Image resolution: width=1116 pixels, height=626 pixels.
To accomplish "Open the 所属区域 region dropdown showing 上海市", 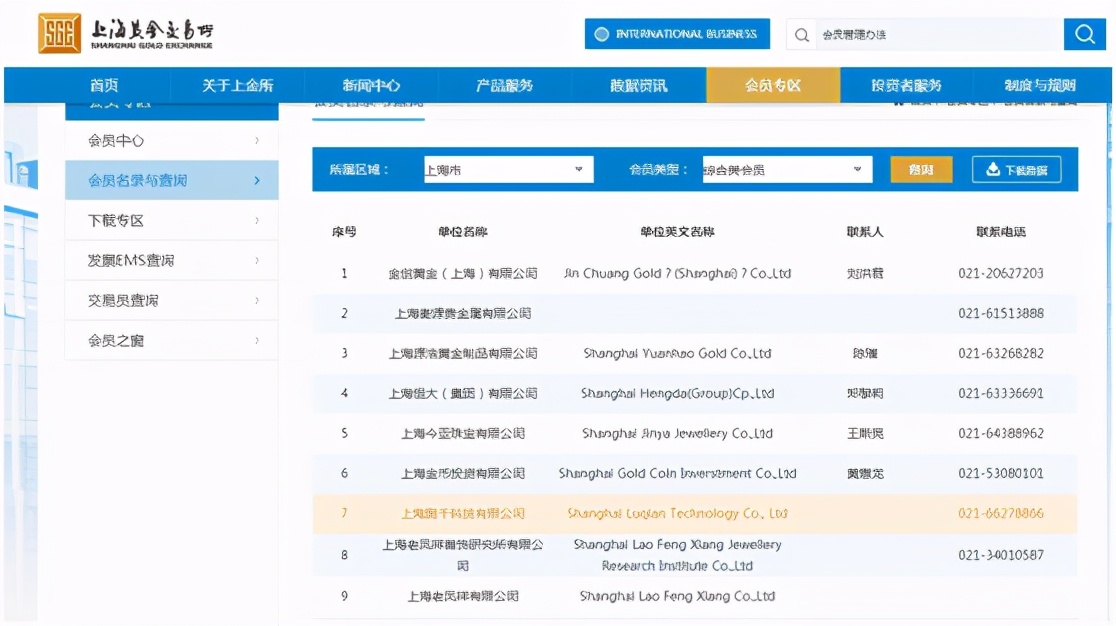I will pos(507,169).
